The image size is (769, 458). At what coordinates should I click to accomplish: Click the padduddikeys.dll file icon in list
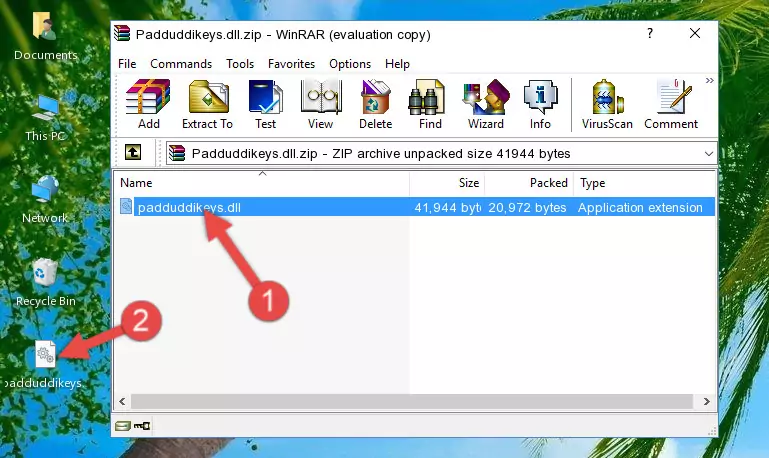[126, 206]
